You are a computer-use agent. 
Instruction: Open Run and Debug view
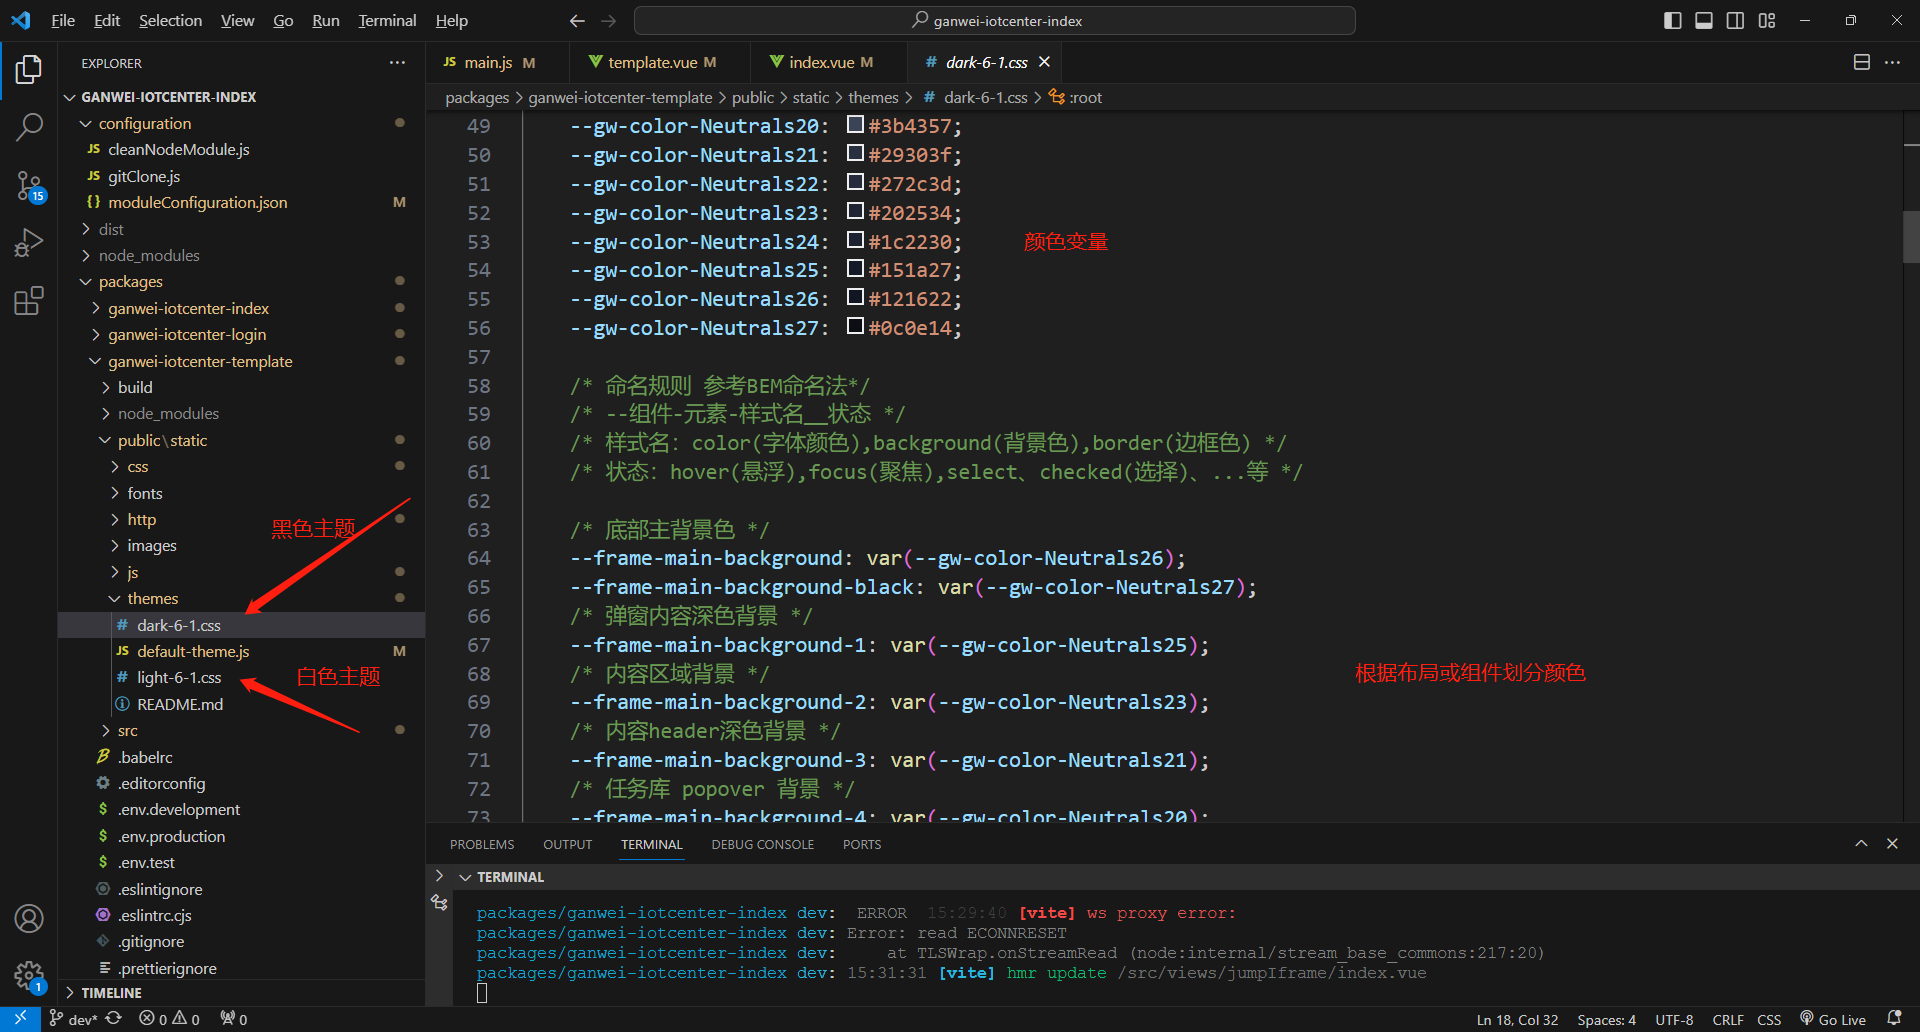pyautogui.click(x=29, y=243)
